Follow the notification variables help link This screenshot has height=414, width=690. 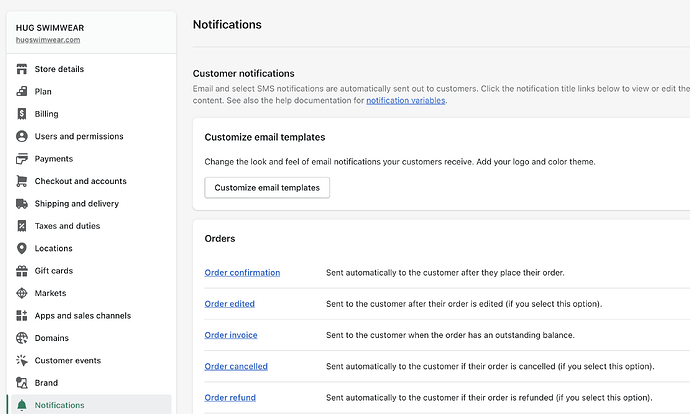click(405, 100)
